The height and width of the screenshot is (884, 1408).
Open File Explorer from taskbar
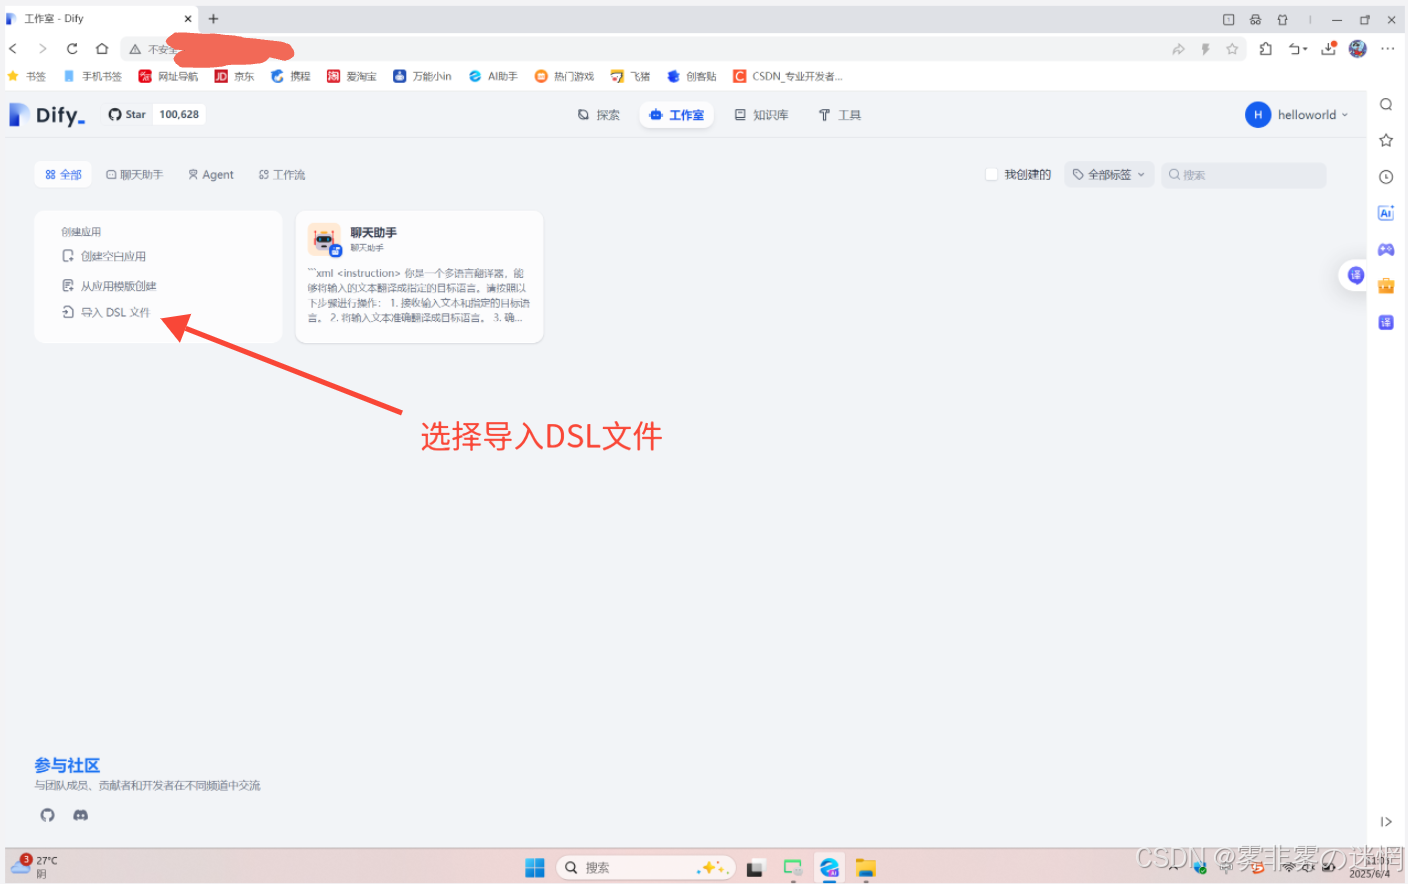pyautogui.click(x=866, y=867)
